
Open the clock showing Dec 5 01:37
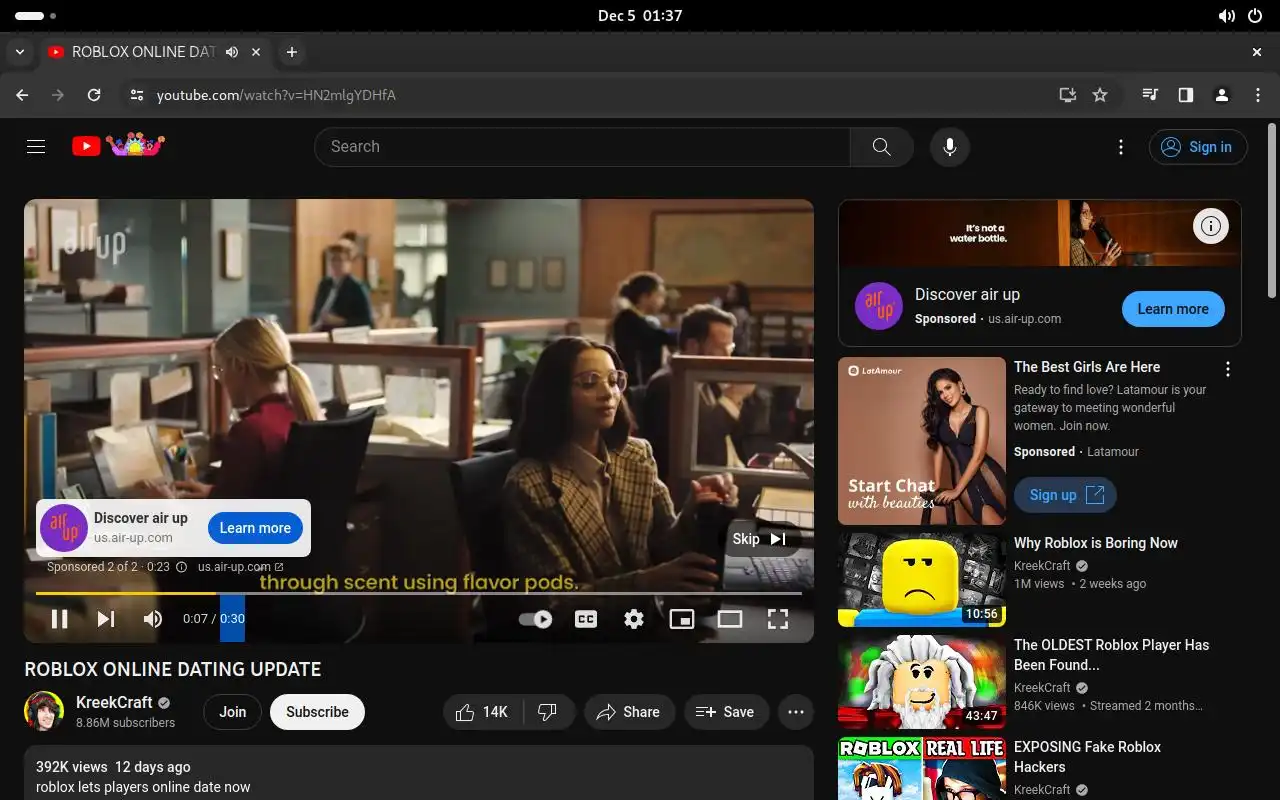640,16
